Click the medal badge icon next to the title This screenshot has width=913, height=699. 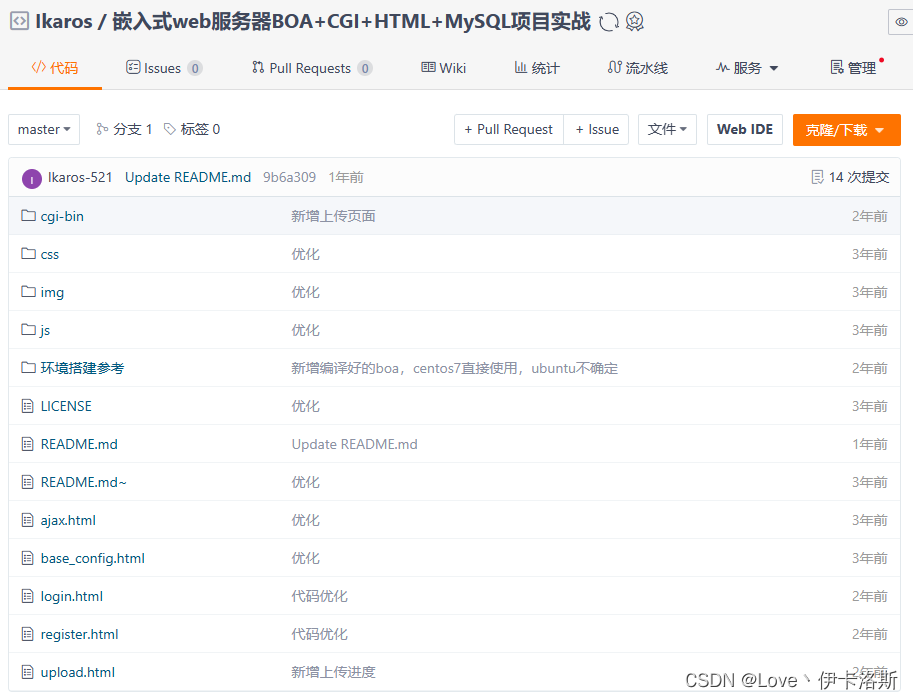[635, 21]
